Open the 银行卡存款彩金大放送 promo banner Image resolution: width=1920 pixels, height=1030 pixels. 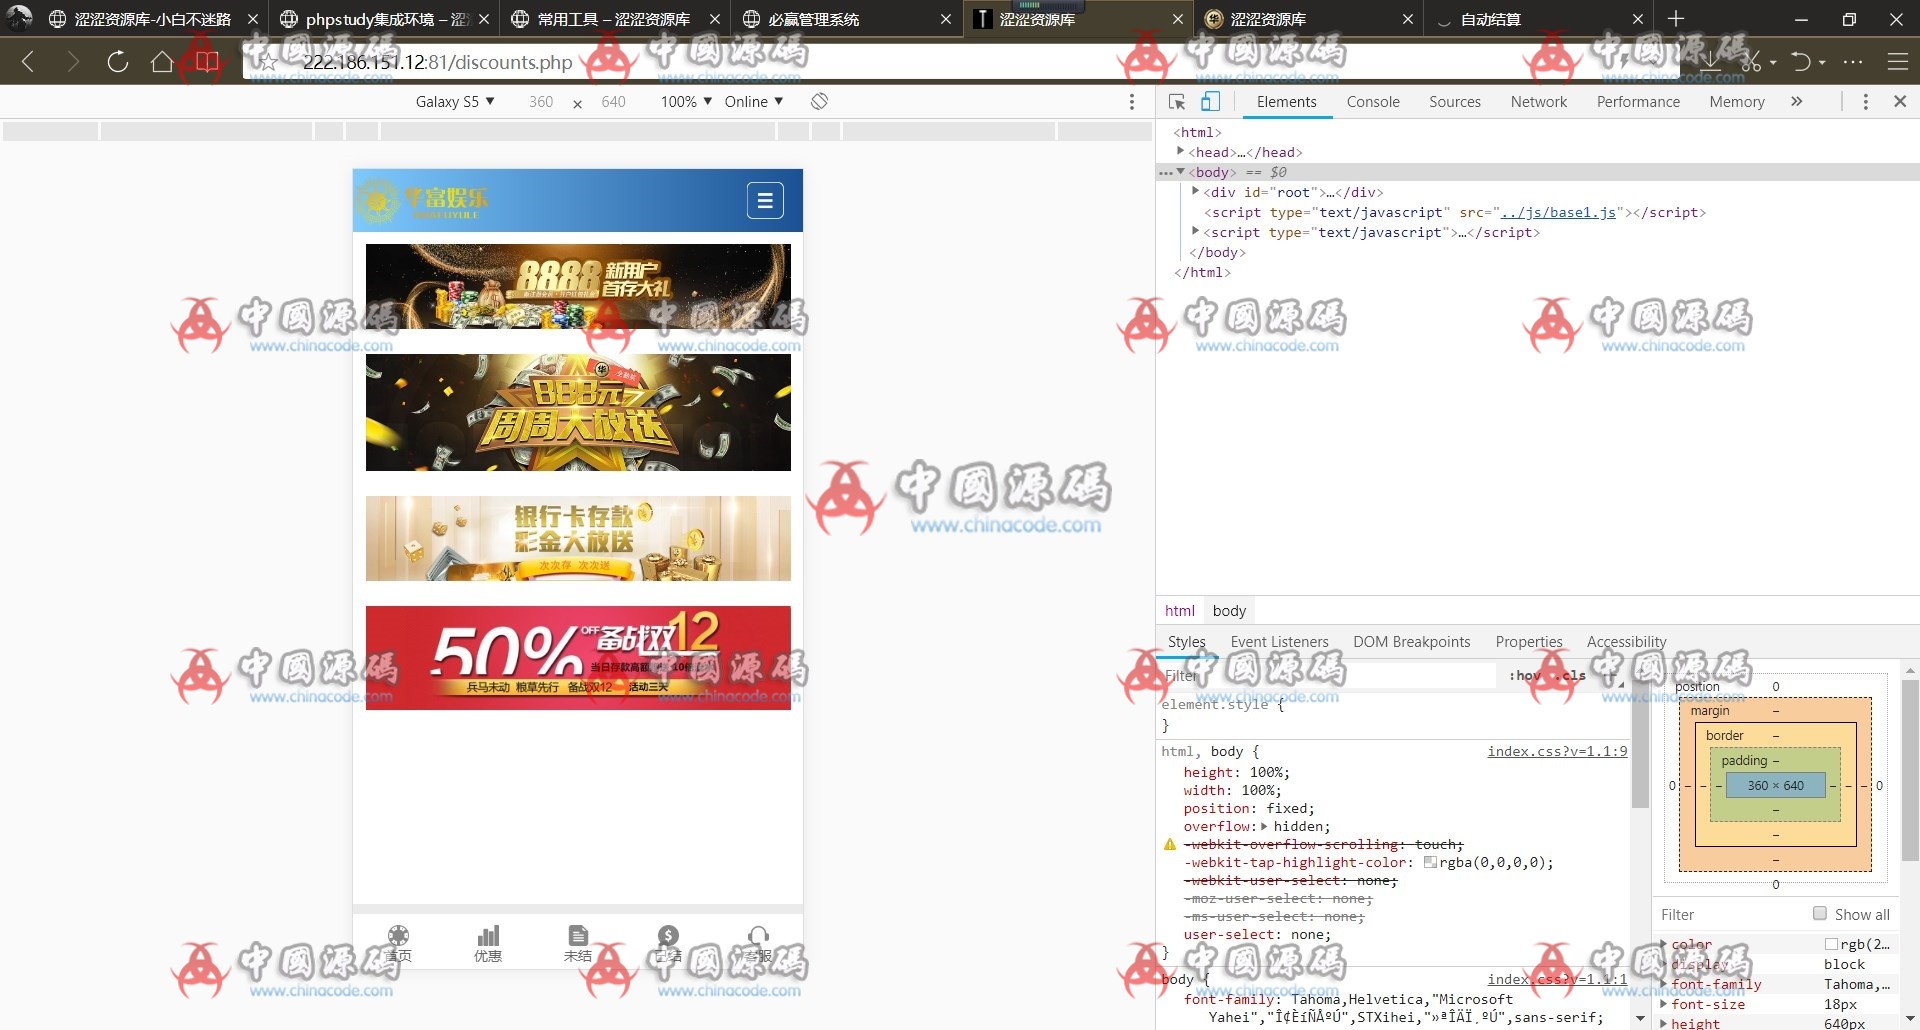(578, 538)
